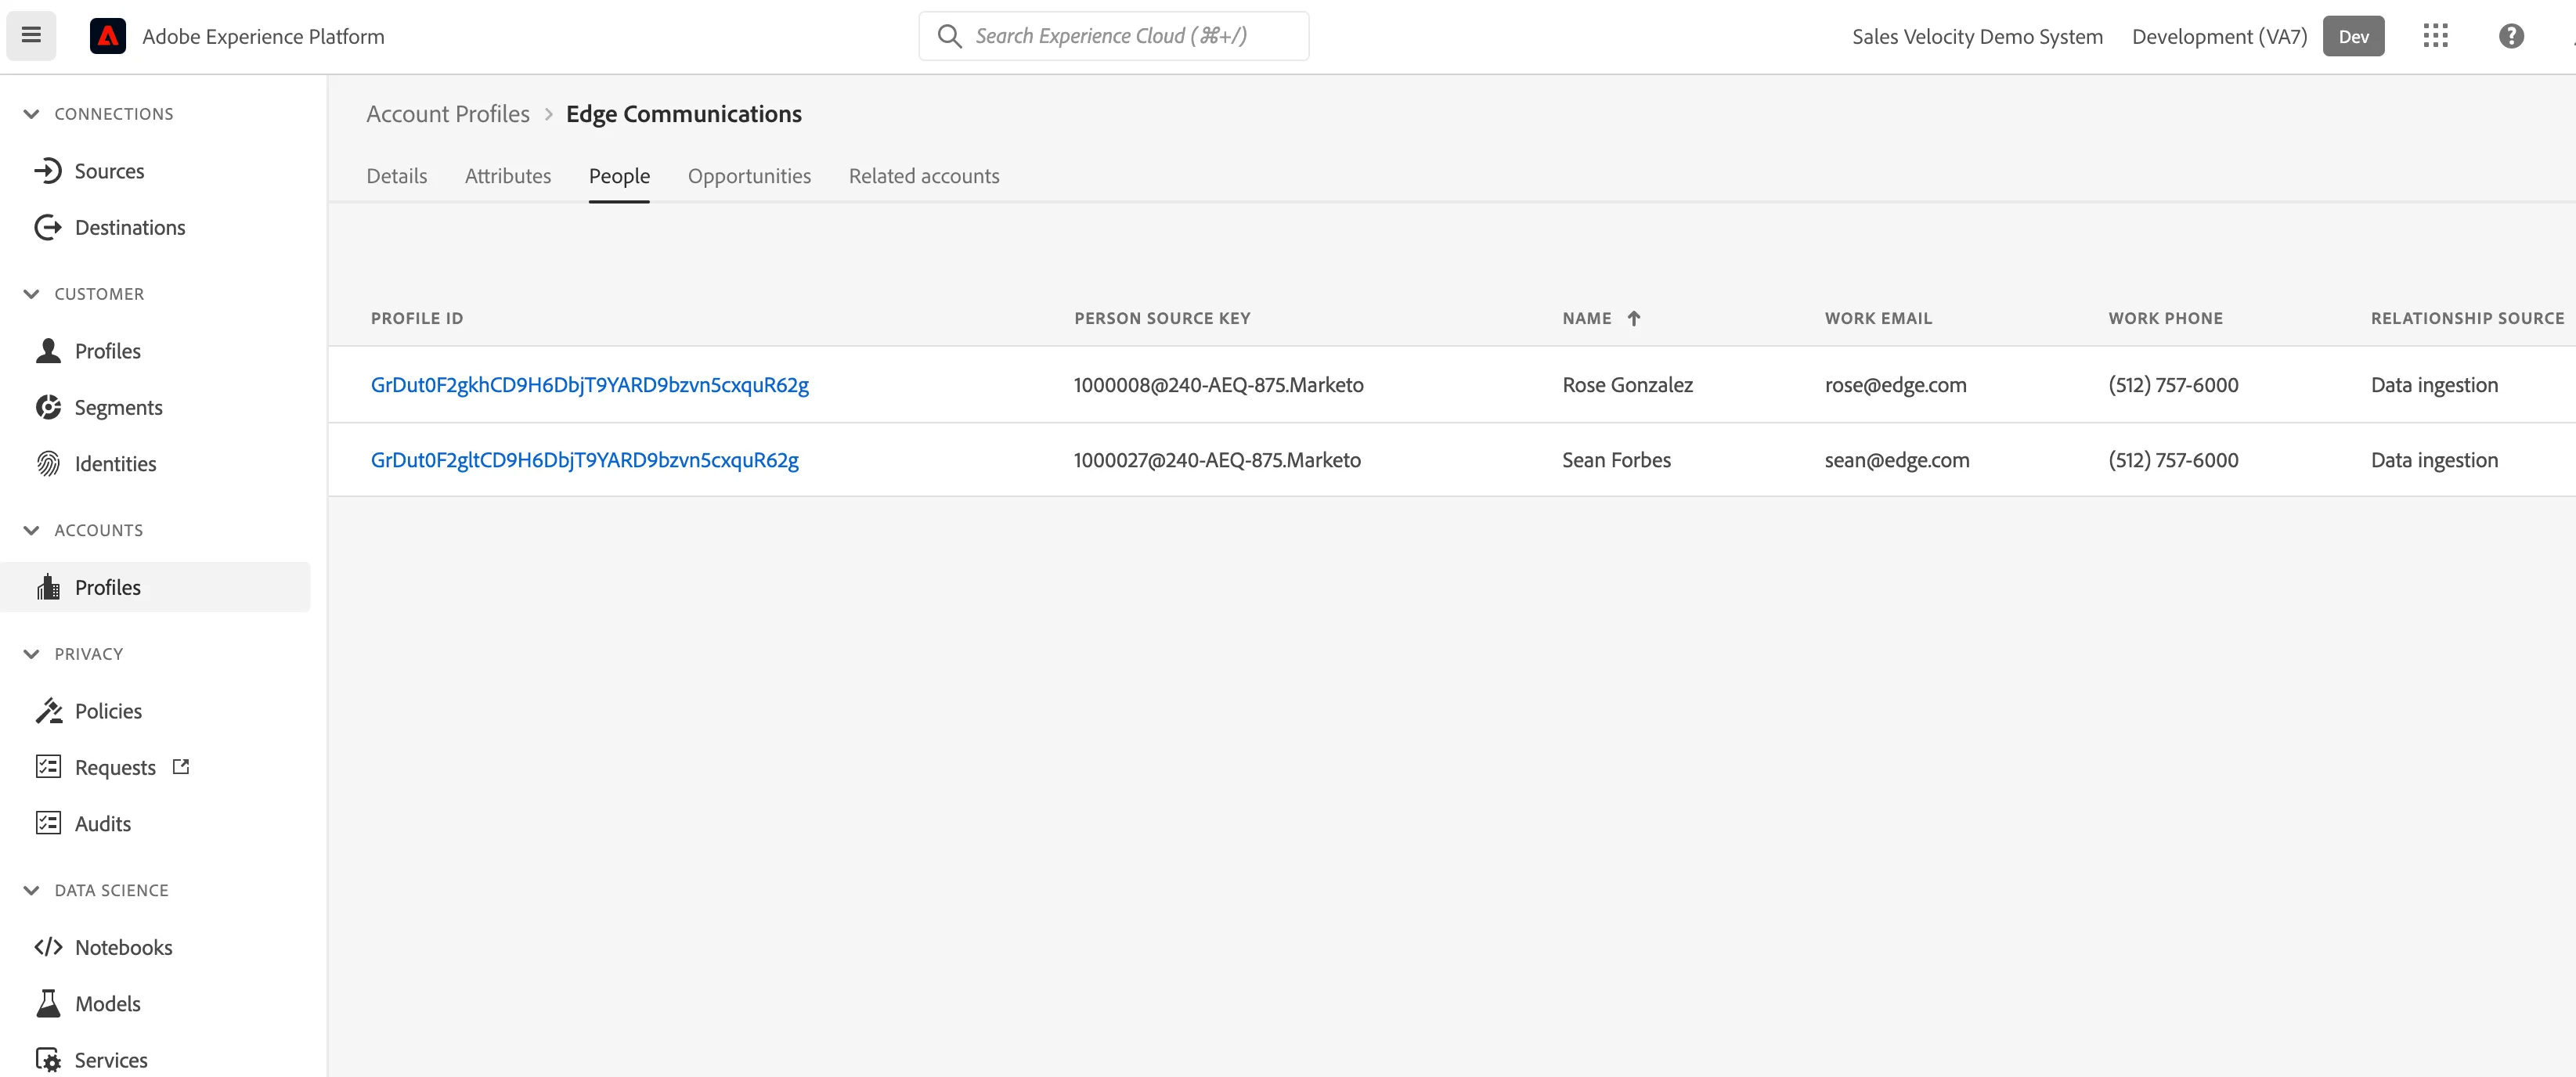Toggle the Name column sort arrow
The width and height of the screenshot is (2576, 1077).
pyautogui.click(x=1633, y=318)
